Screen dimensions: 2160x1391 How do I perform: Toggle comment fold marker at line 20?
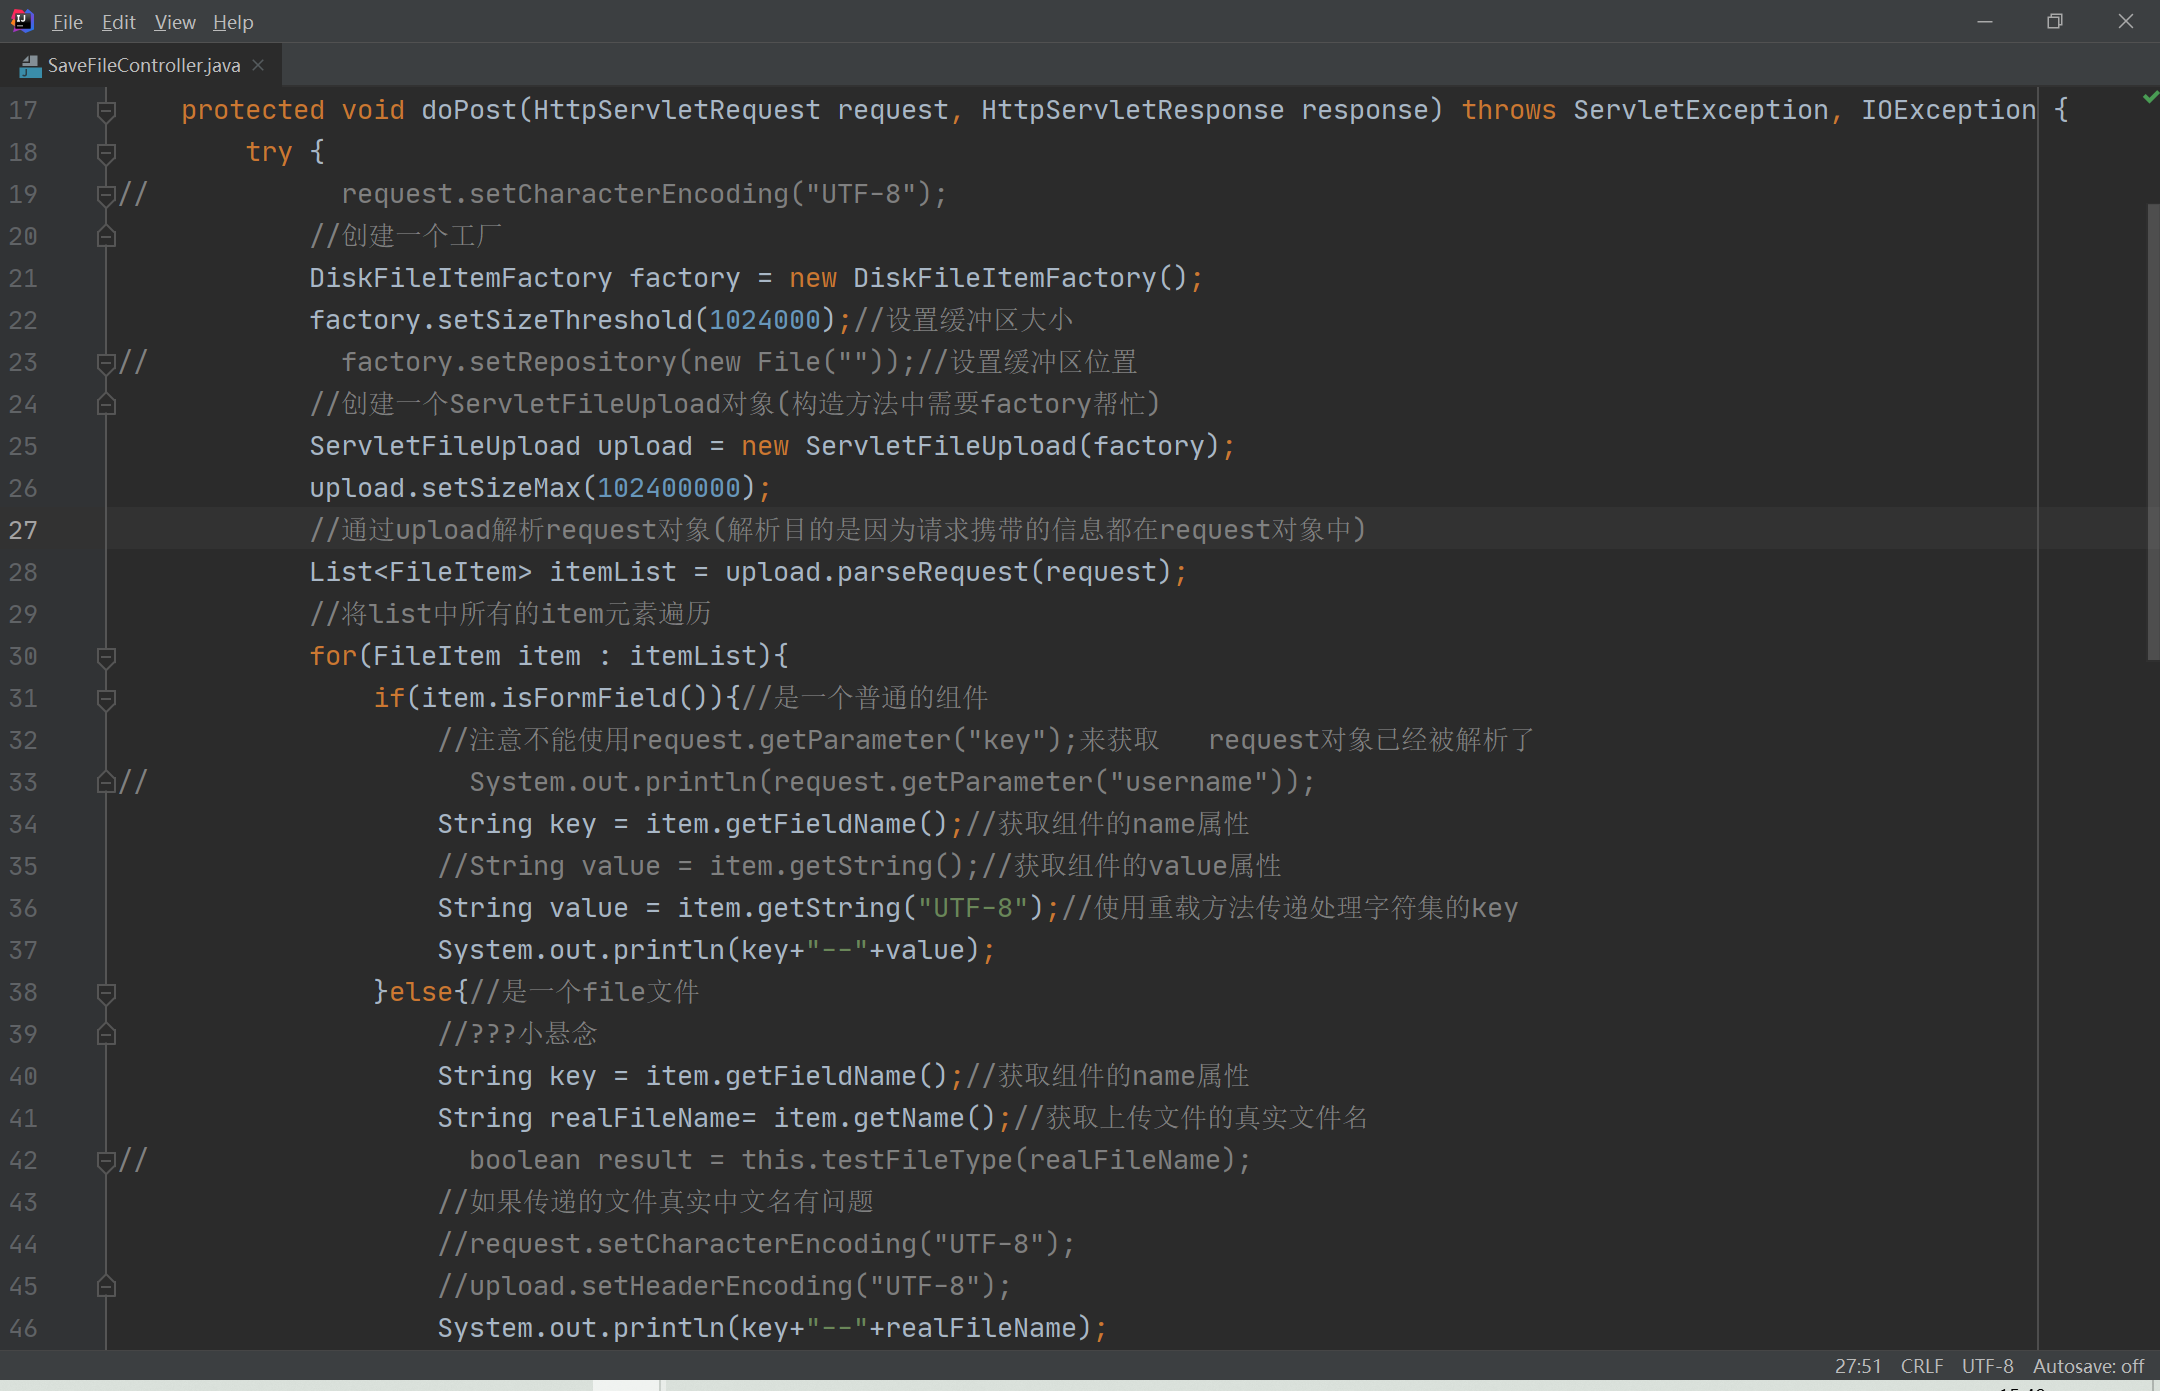106,236
